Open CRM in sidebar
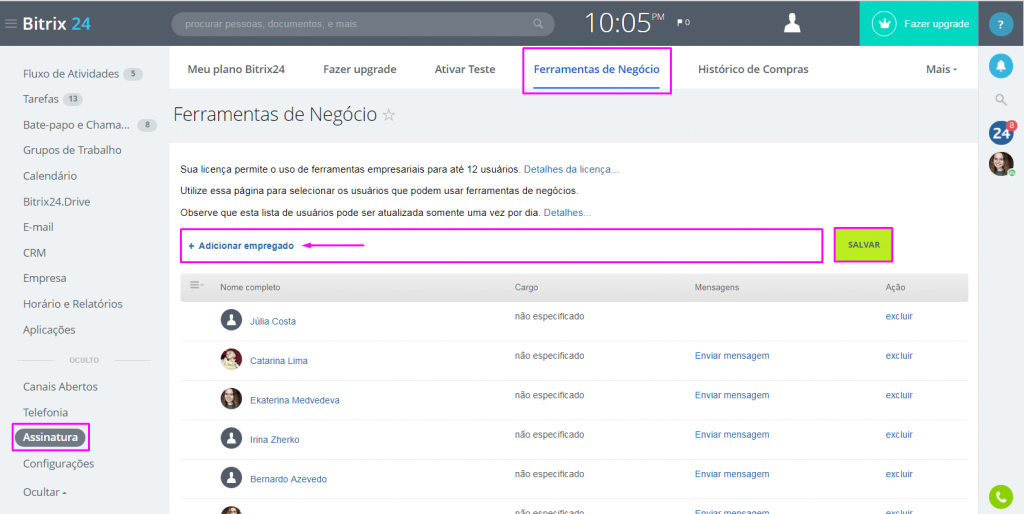 [34, 253]
